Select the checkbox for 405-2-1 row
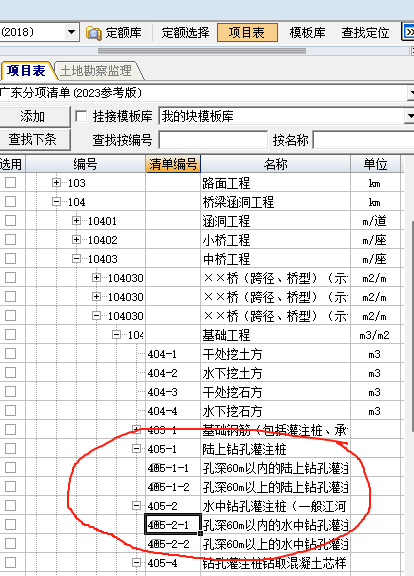 (x=11, y=525)
